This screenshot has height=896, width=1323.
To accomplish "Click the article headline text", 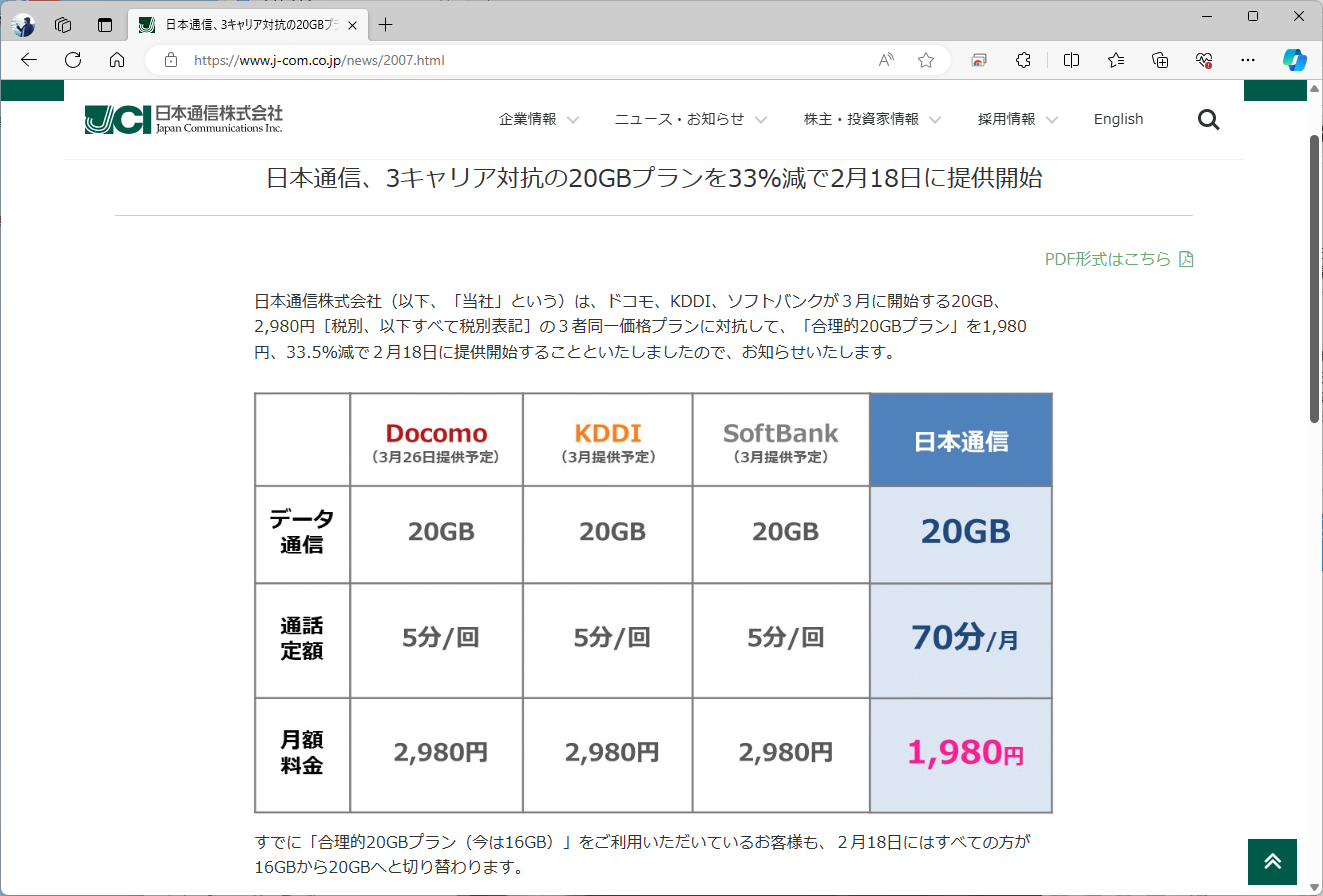I will click(654, 180).
